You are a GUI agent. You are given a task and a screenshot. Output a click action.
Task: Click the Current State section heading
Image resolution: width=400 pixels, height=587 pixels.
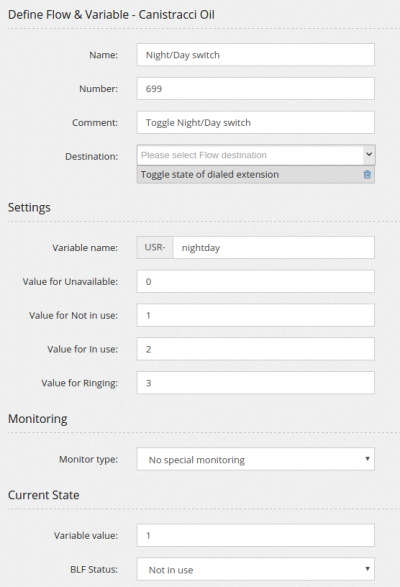[x=43, y=495]
